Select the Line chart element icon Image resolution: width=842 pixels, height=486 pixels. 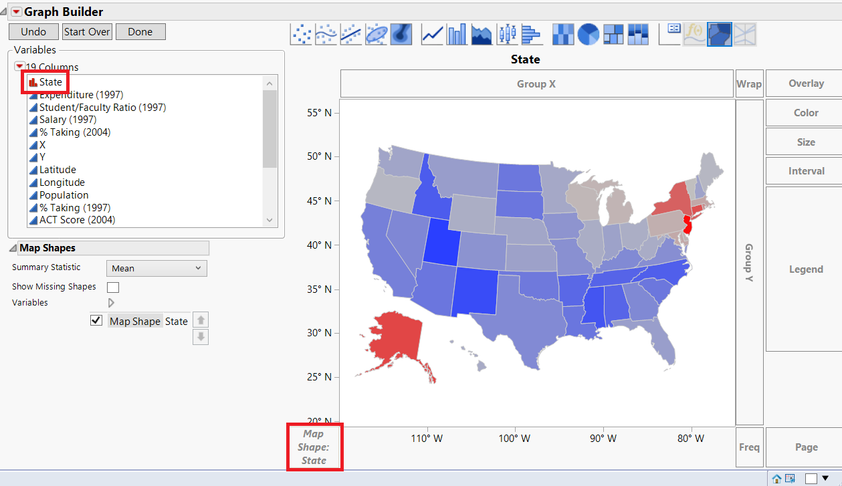tap(432, 34)
